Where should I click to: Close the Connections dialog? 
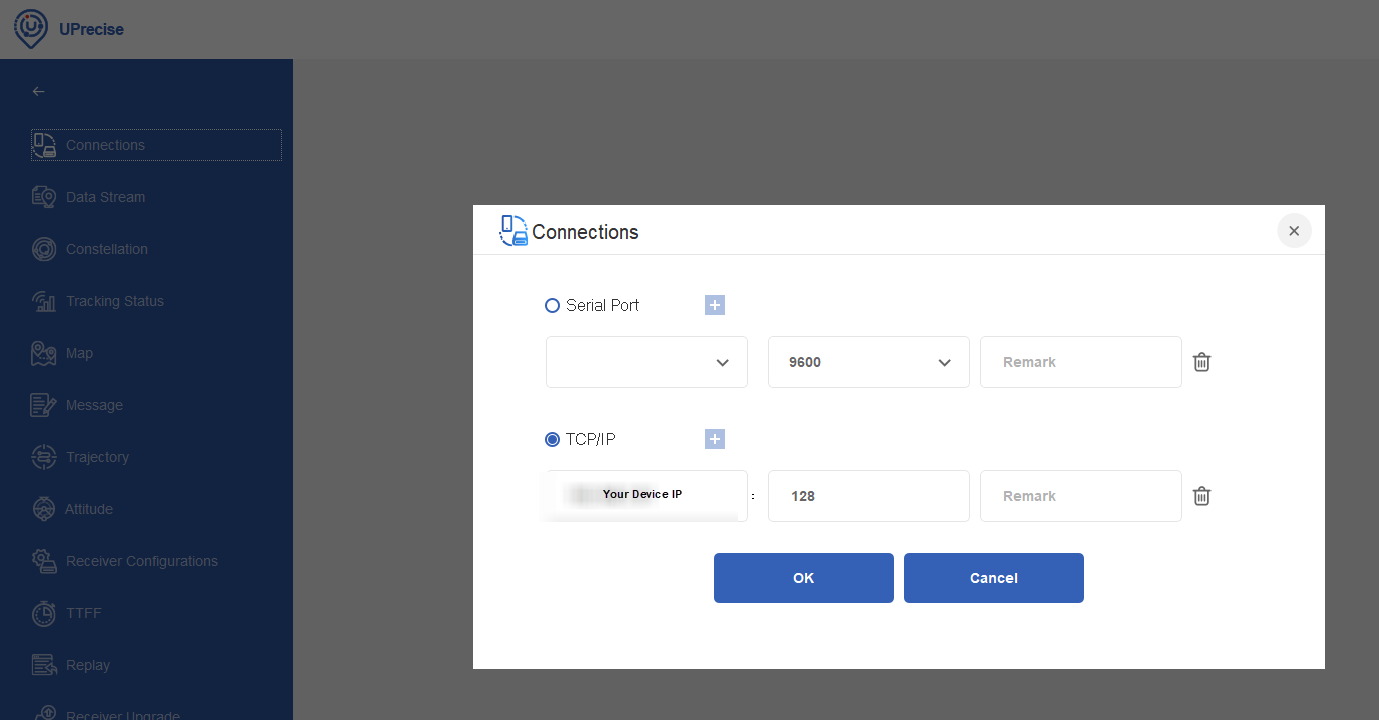tap(1294, 231)
